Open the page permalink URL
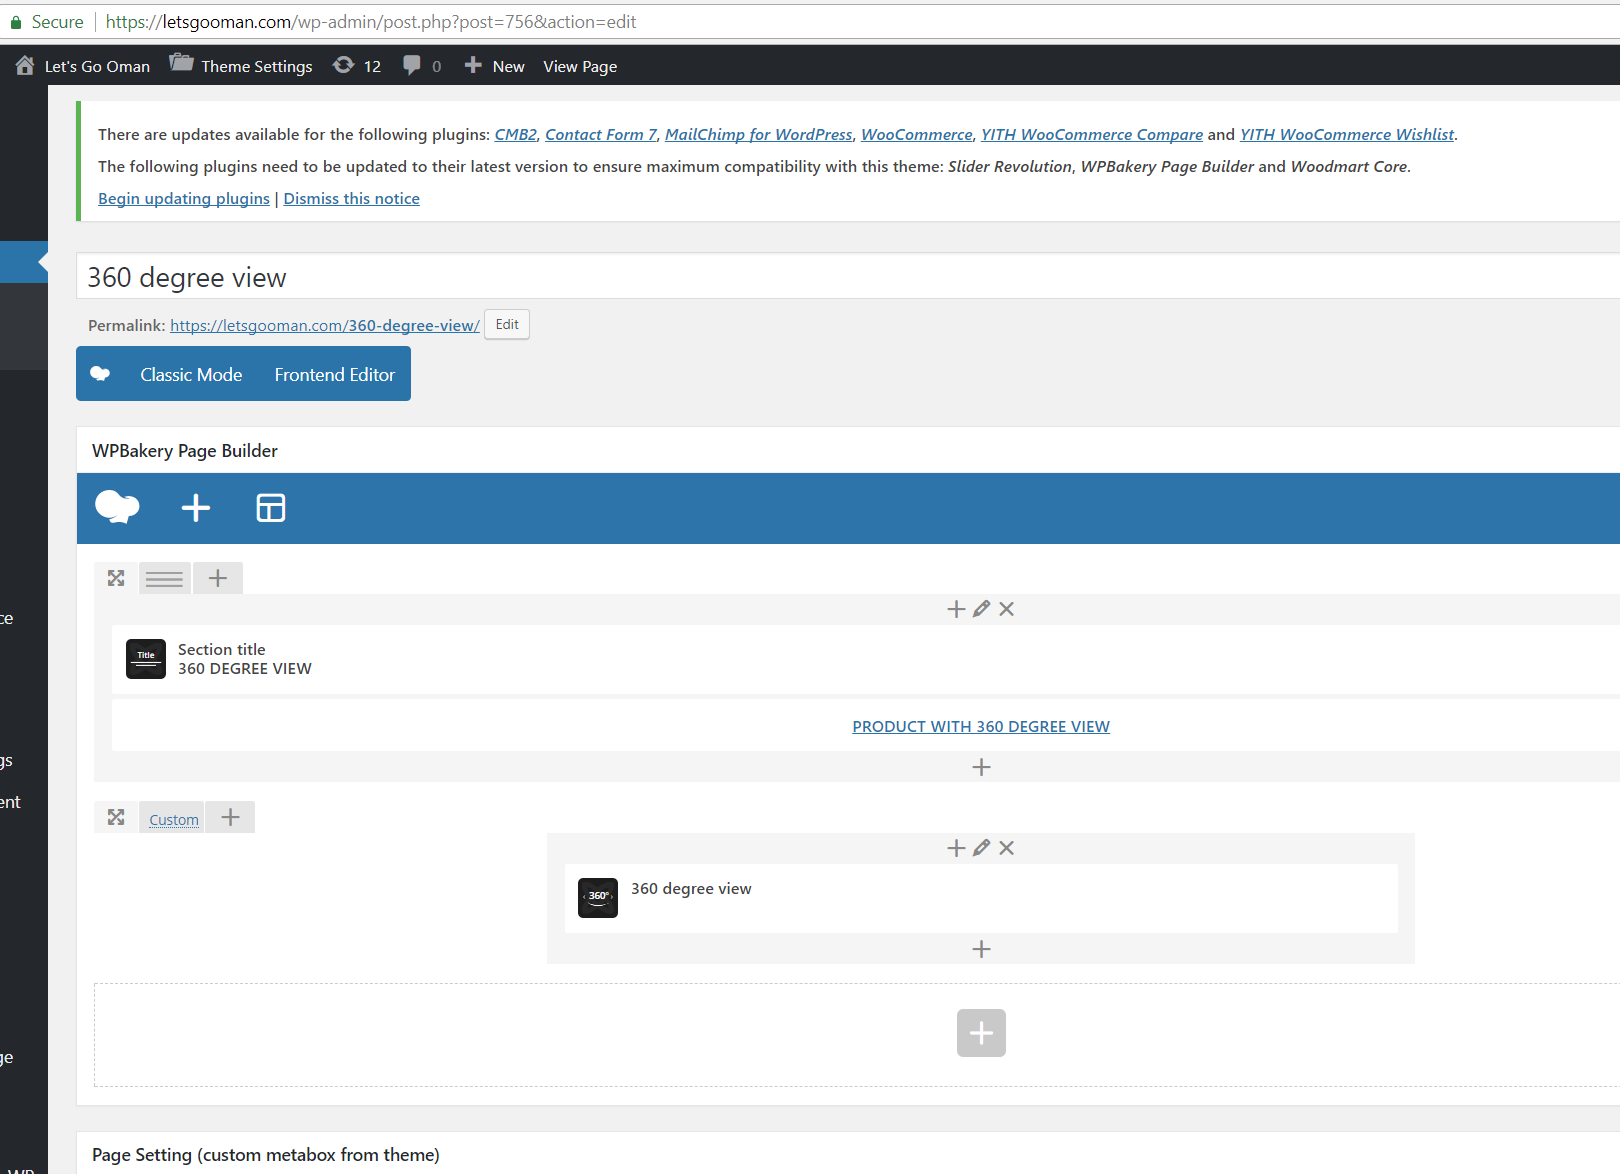This screenshot has height=1174, width=1620. [x=325, y=326]
